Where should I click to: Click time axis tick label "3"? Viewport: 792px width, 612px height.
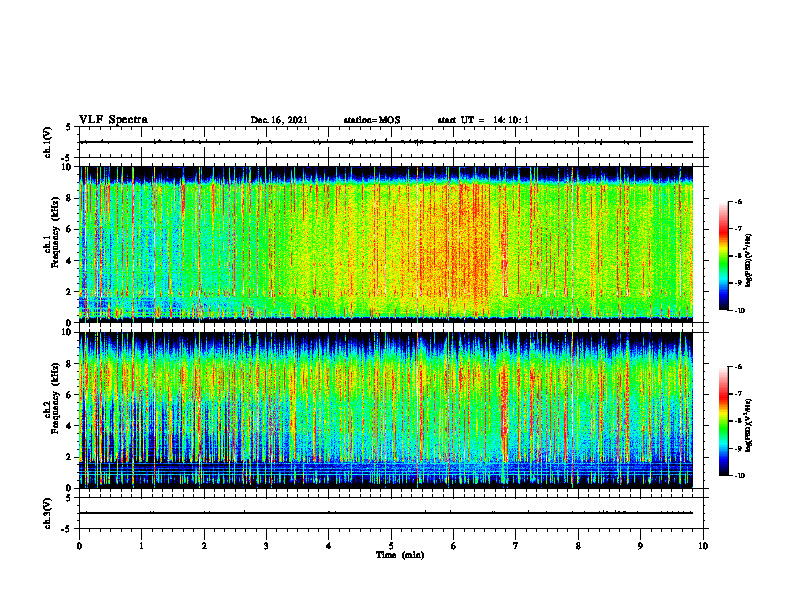(x=266, y=546)
